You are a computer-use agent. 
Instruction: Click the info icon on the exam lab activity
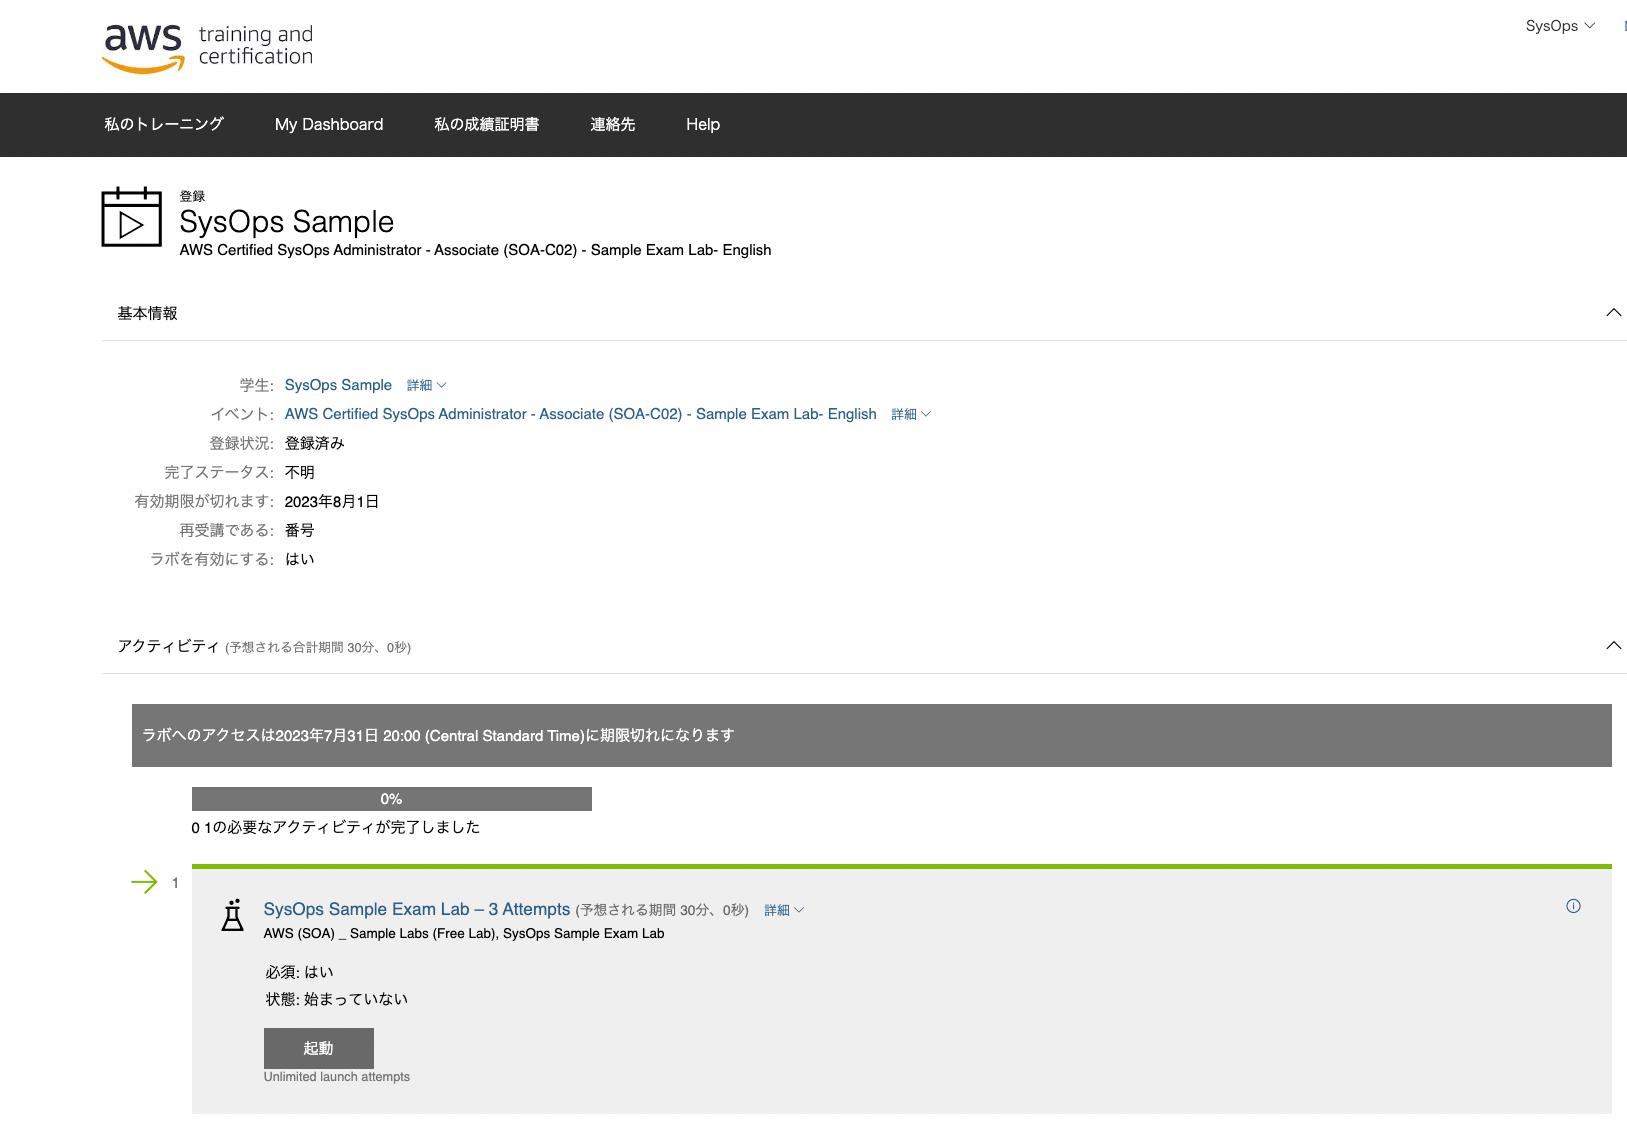click(x=1573, y=906)
